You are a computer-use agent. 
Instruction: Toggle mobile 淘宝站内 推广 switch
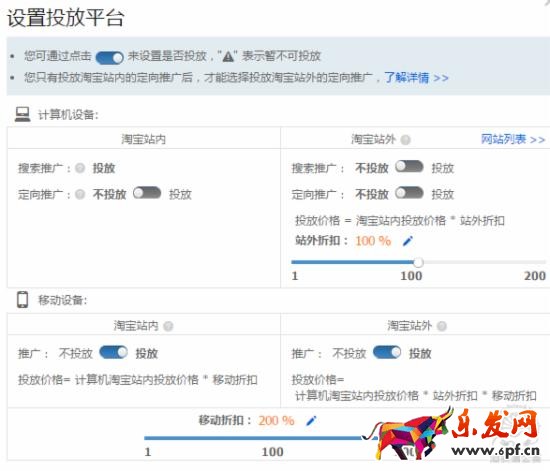[114, 352]
